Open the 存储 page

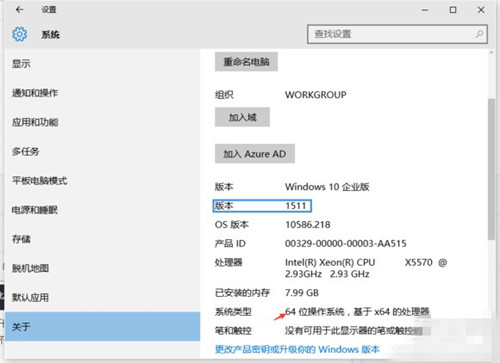tap(21, 239)
